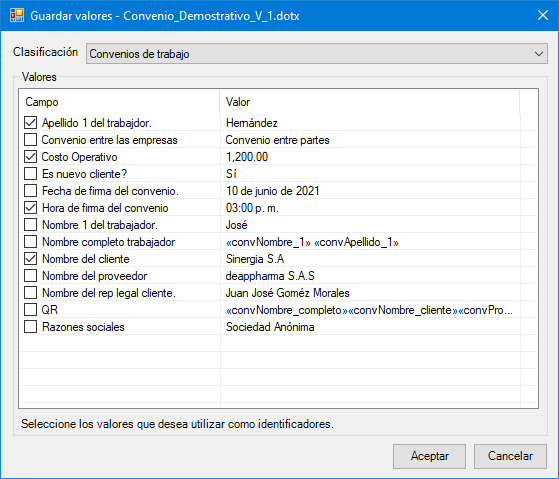This screenshot has height=479, width=559.
Task: Close the Guardar valores dialog
Action: point(543,15)
